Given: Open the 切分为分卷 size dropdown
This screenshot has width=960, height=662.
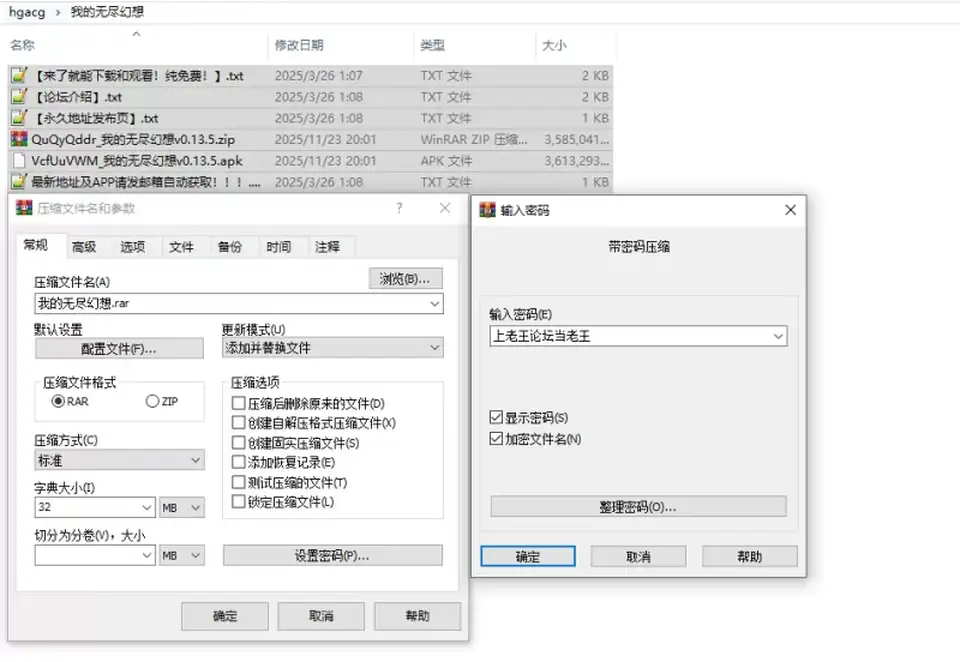Looking at the screenshot, I should click(x=147, y=555).
